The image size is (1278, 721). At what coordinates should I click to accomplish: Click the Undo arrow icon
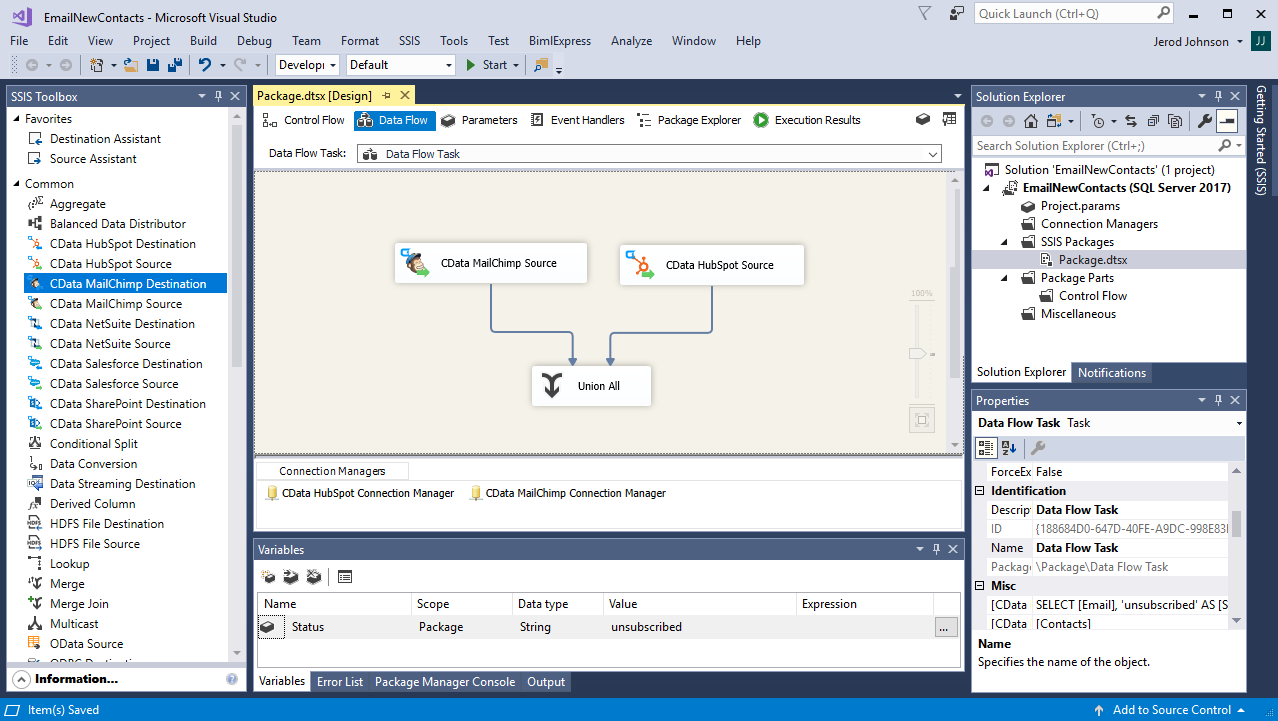pyautogui.click(x=205, y=65)
